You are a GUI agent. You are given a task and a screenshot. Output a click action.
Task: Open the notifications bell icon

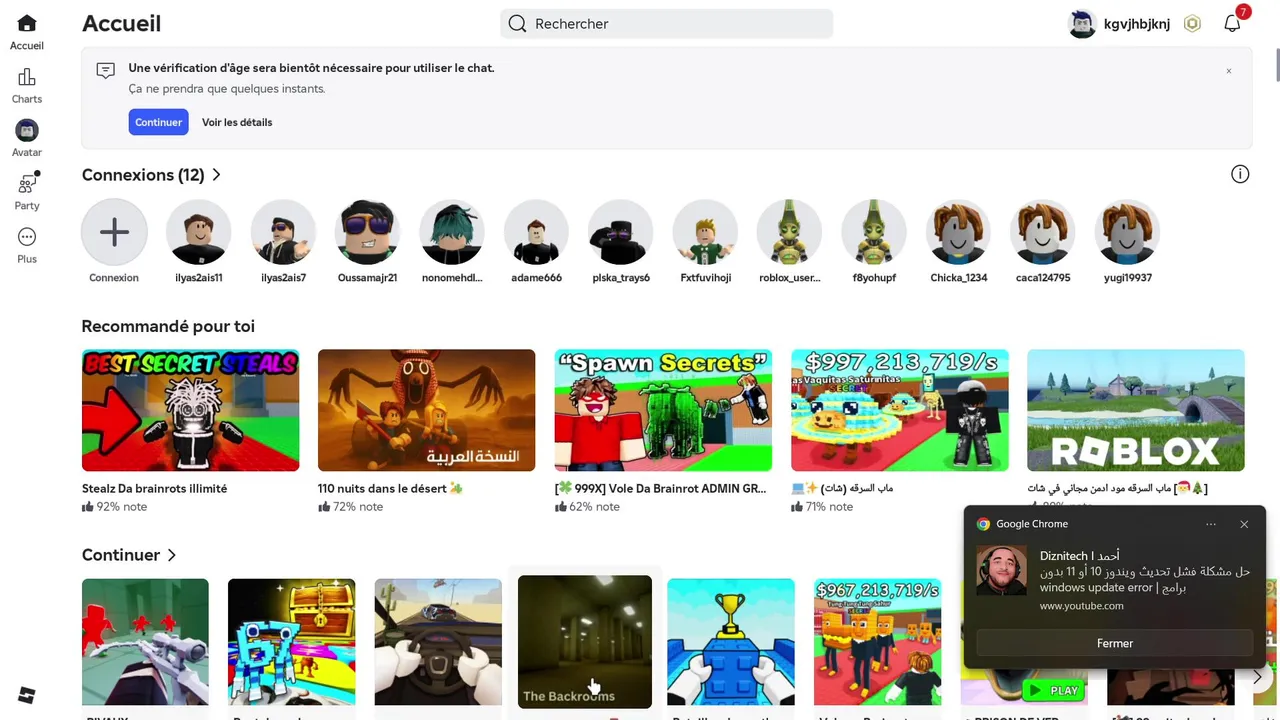1232,24
